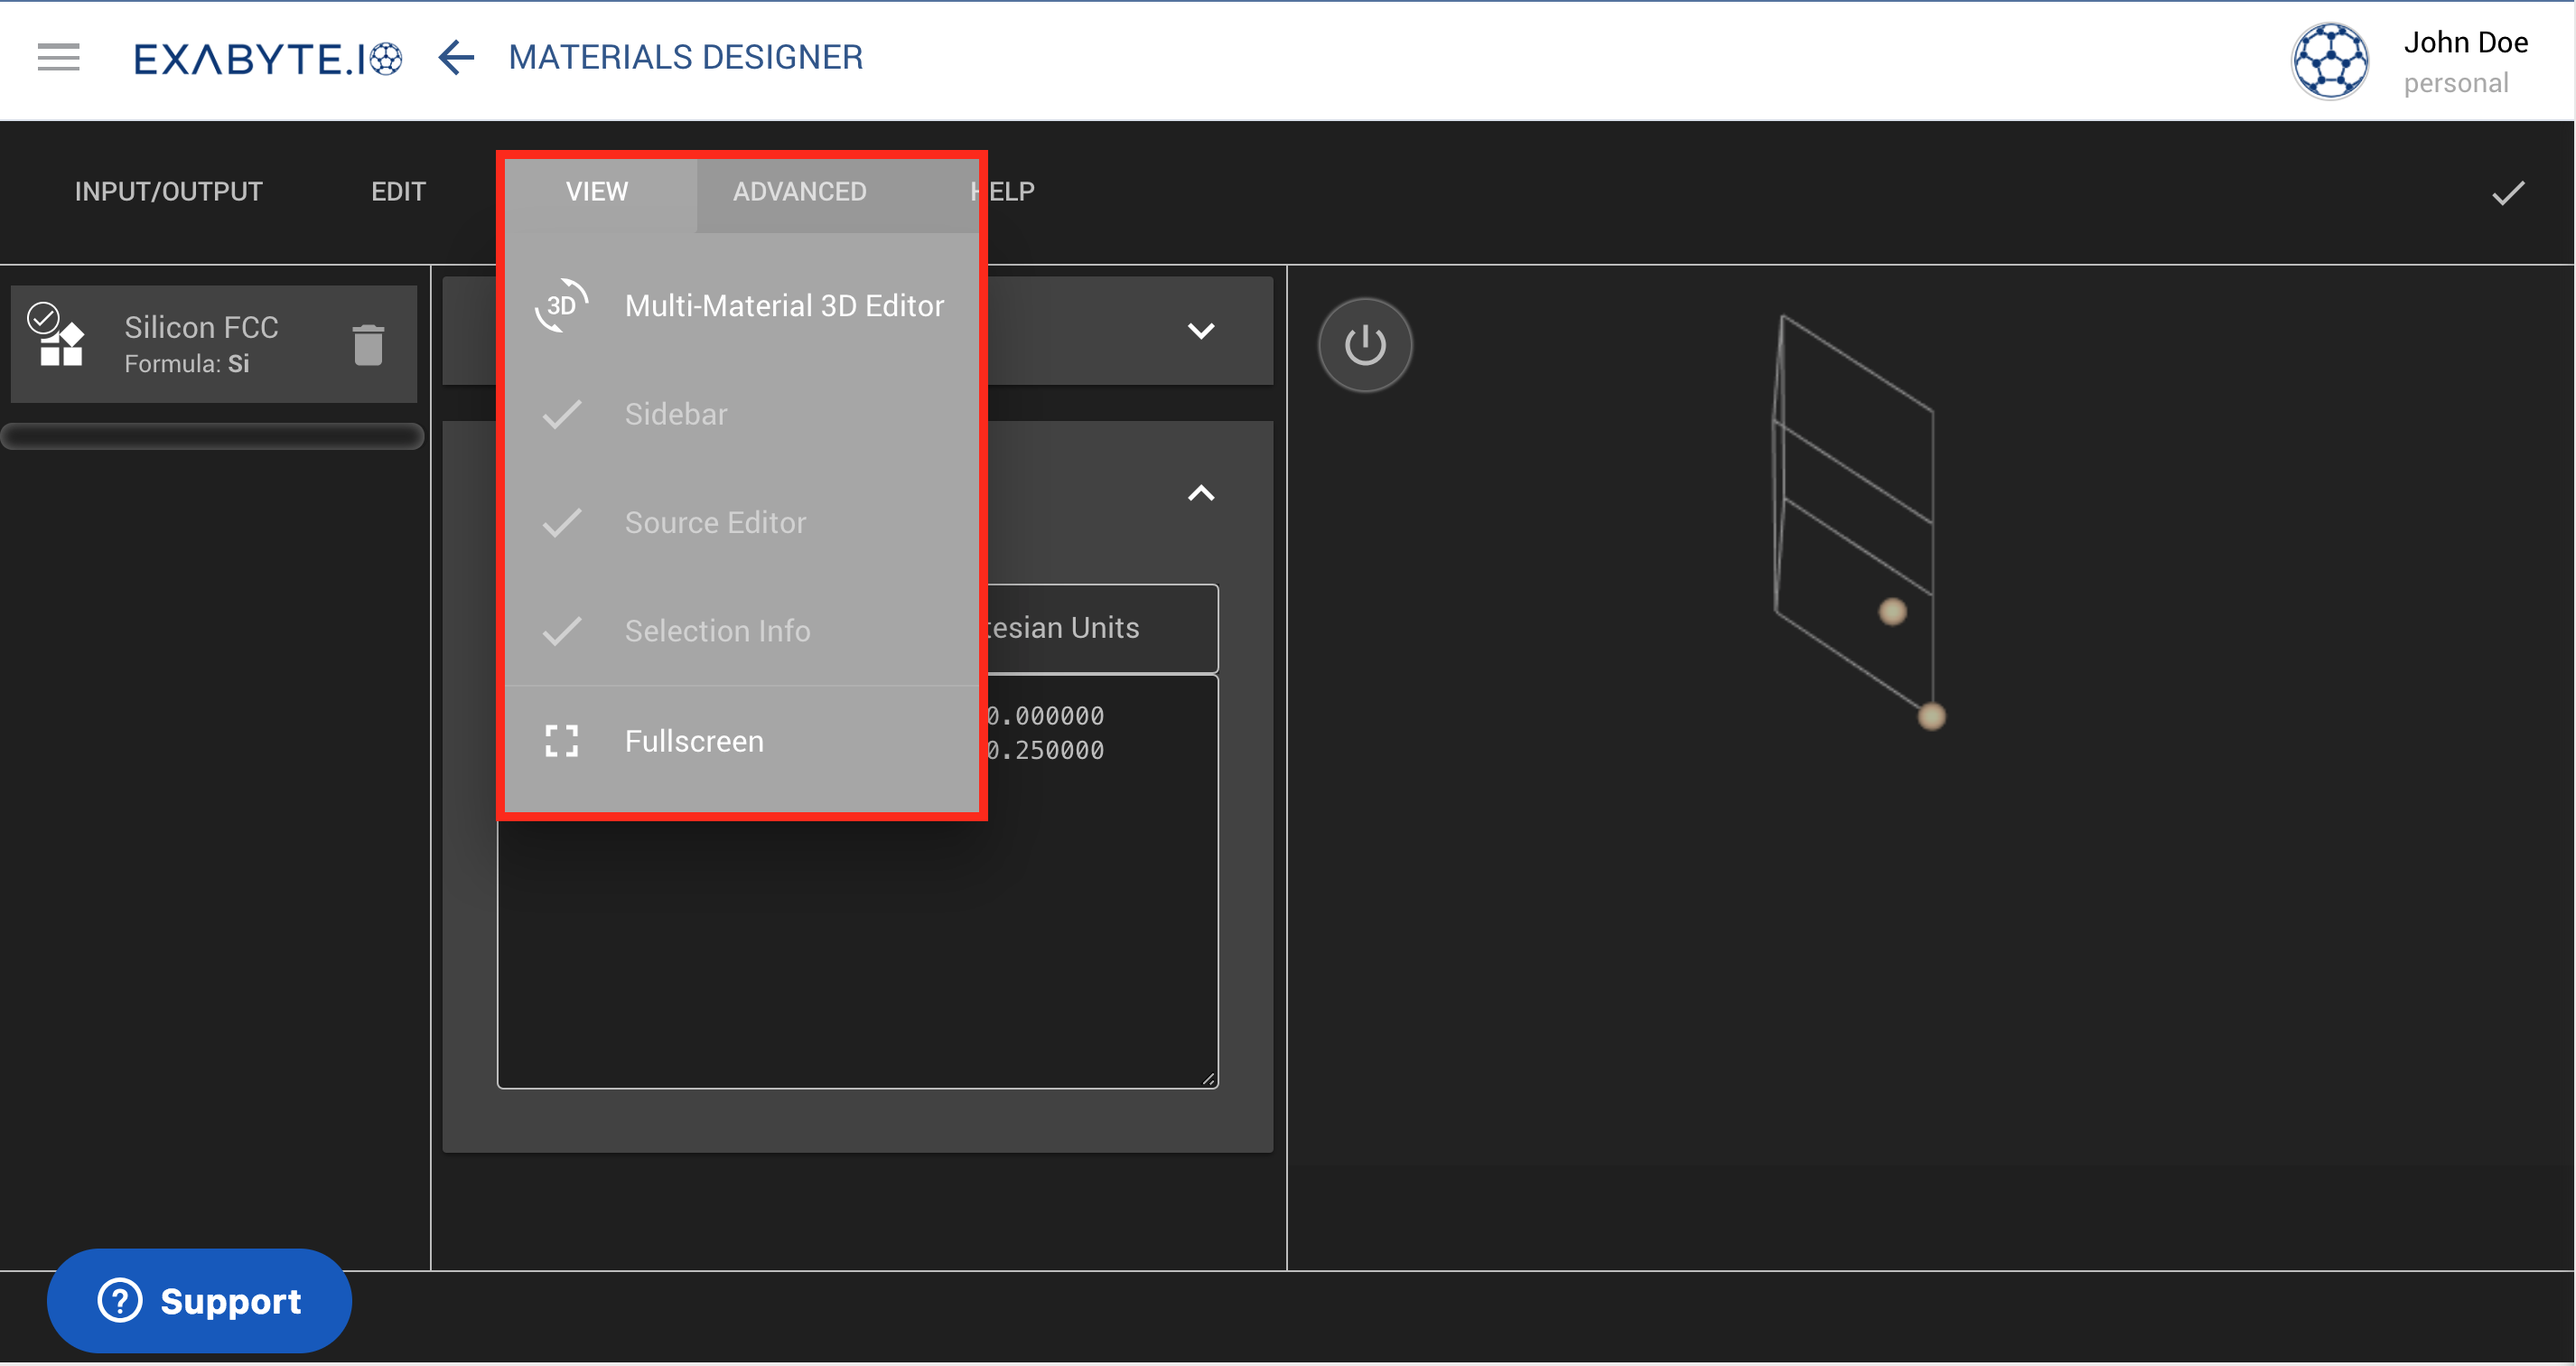Click the John Doe account avatar
This screenshot has width=2576, height=1366.
click(2329, 61)
